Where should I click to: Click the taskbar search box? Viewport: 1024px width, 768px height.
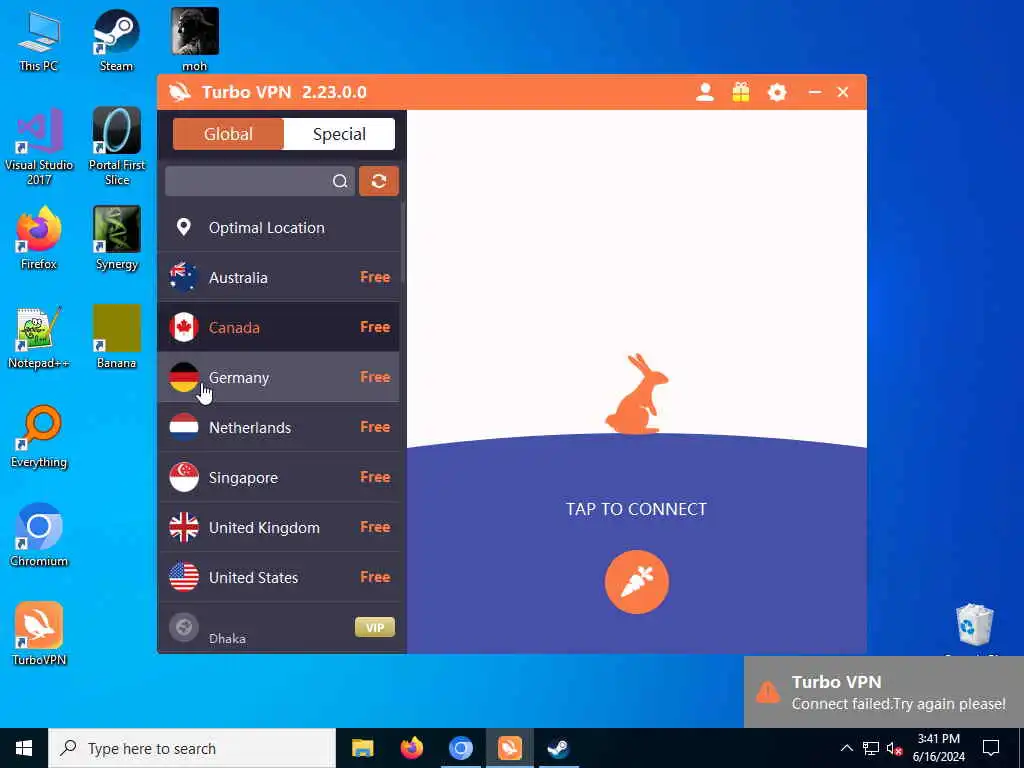(192, 748)
